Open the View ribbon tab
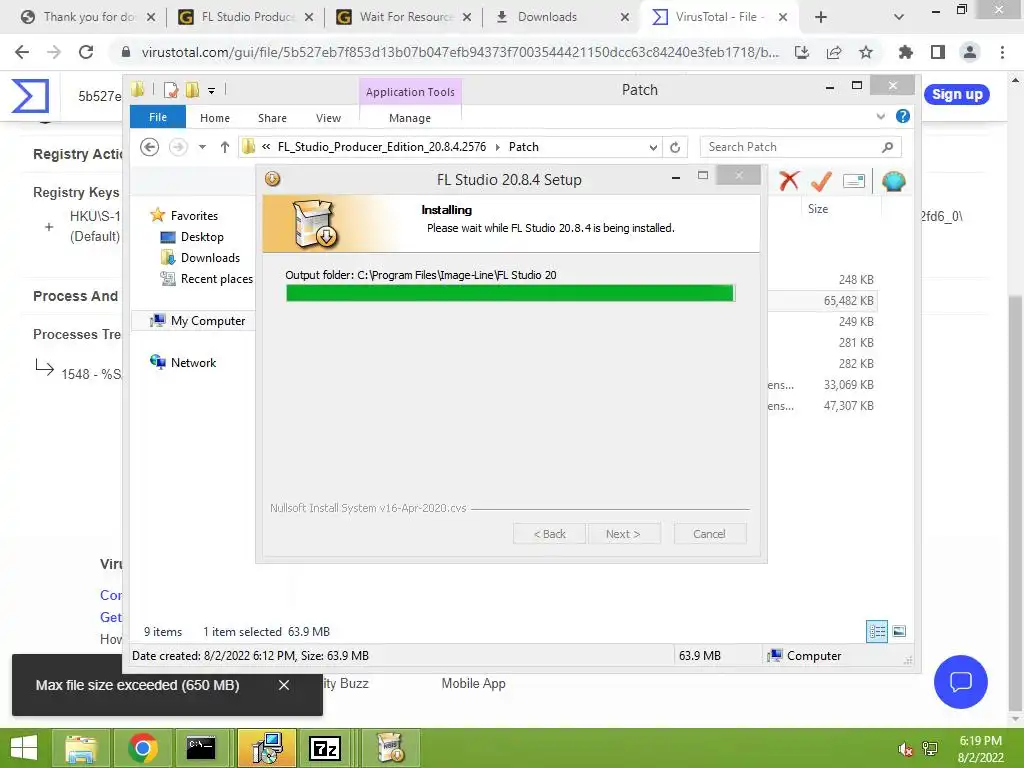Image resolution: width=1024 pixels, height=768 pixels. (x=328, y=118)
